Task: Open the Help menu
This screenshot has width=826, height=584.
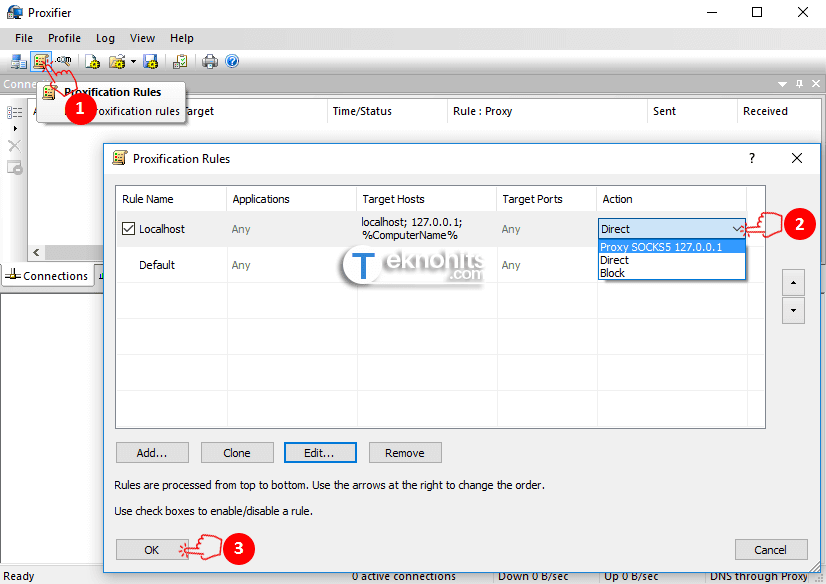Action: [182, 38]
